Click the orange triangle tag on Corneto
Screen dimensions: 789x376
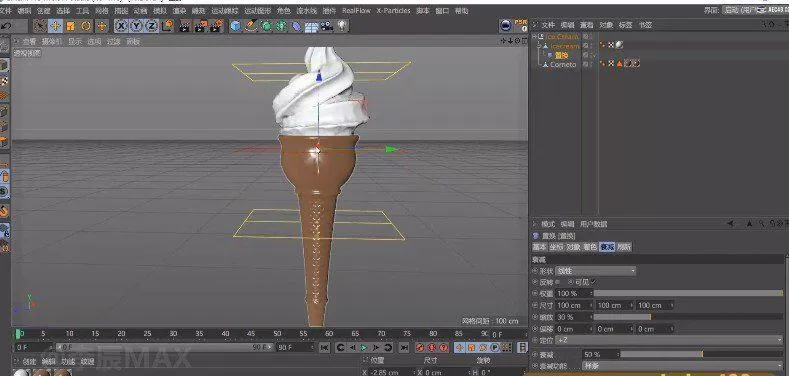click(619, 64)
